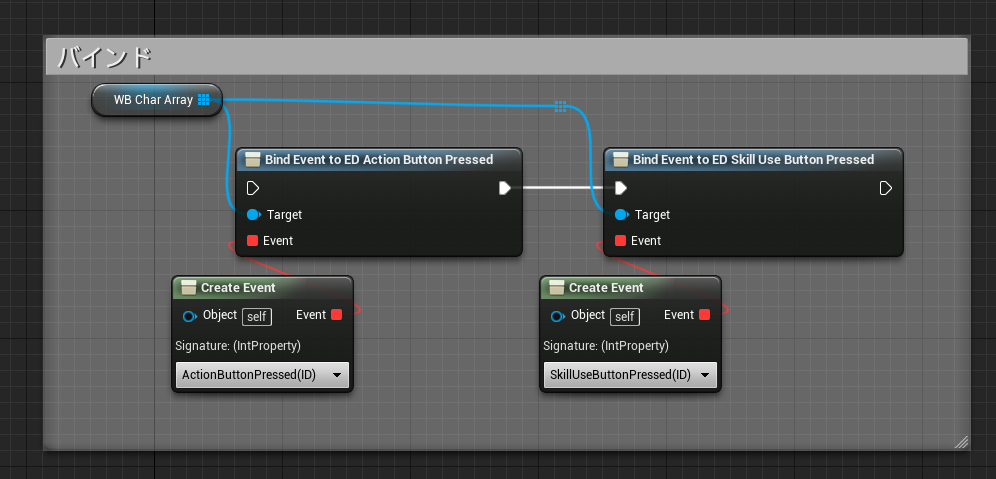
Task: Click Target pin on Bind Action Button Pressed node
Action: tap(253, 215)
